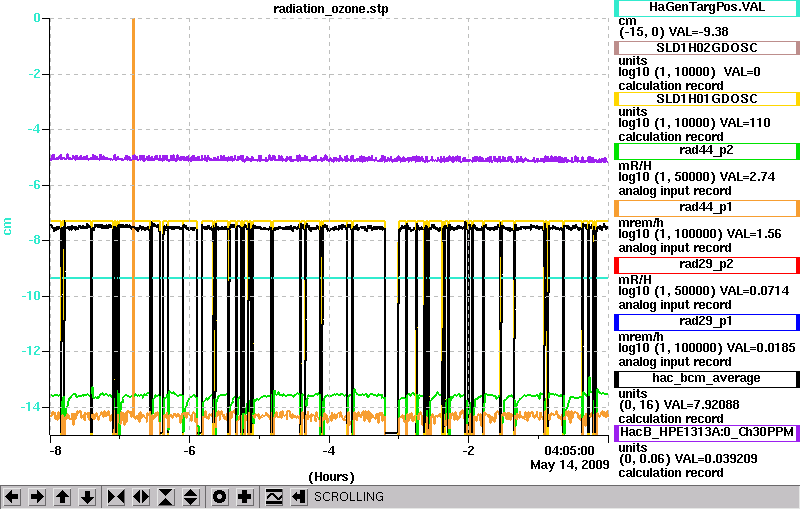
Task: Click the SCROLLING status label
Action: (x=348, y=497)
